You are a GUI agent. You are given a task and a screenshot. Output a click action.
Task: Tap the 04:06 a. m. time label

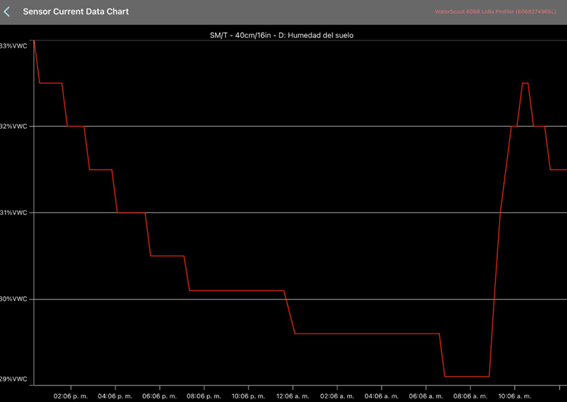(381, 396)
